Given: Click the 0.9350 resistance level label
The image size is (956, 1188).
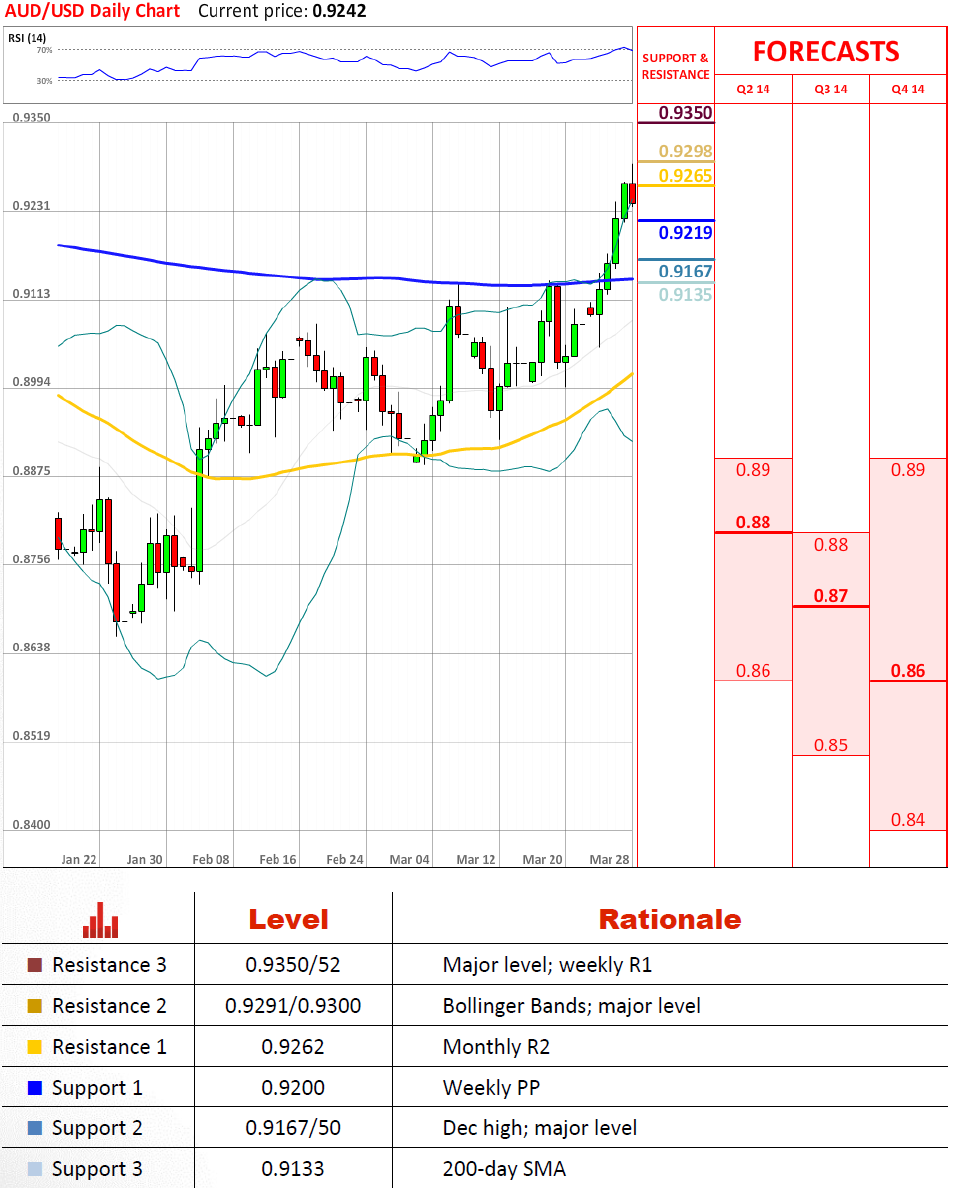Looking at the screenshot, I should click(x=687, y=113).
